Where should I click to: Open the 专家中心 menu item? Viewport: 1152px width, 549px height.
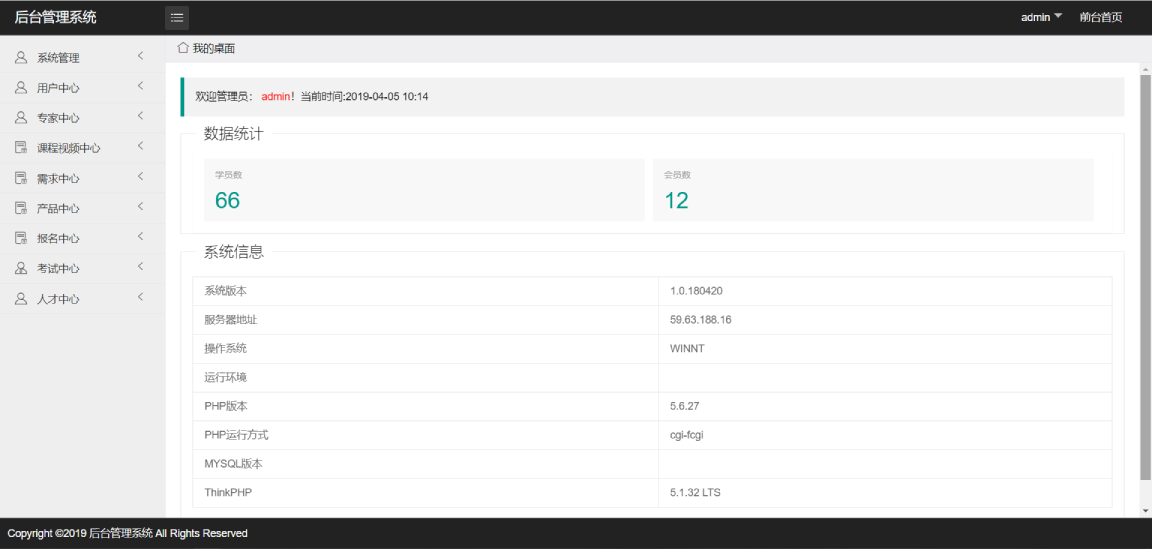[x=82, y=118]
